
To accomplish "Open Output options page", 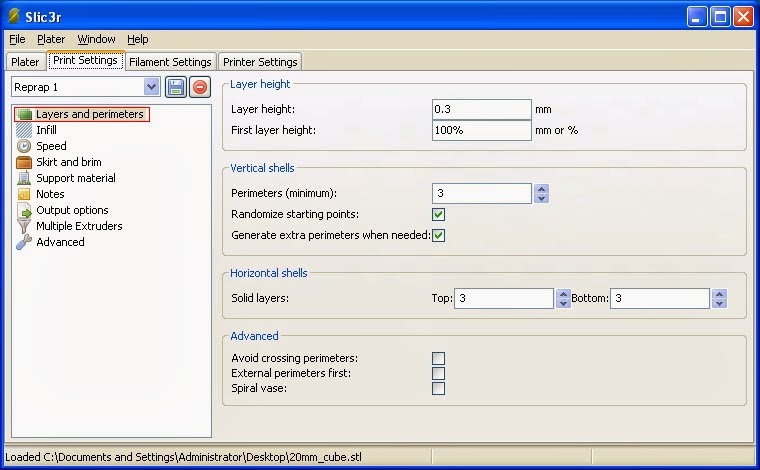I will [72, 210].
